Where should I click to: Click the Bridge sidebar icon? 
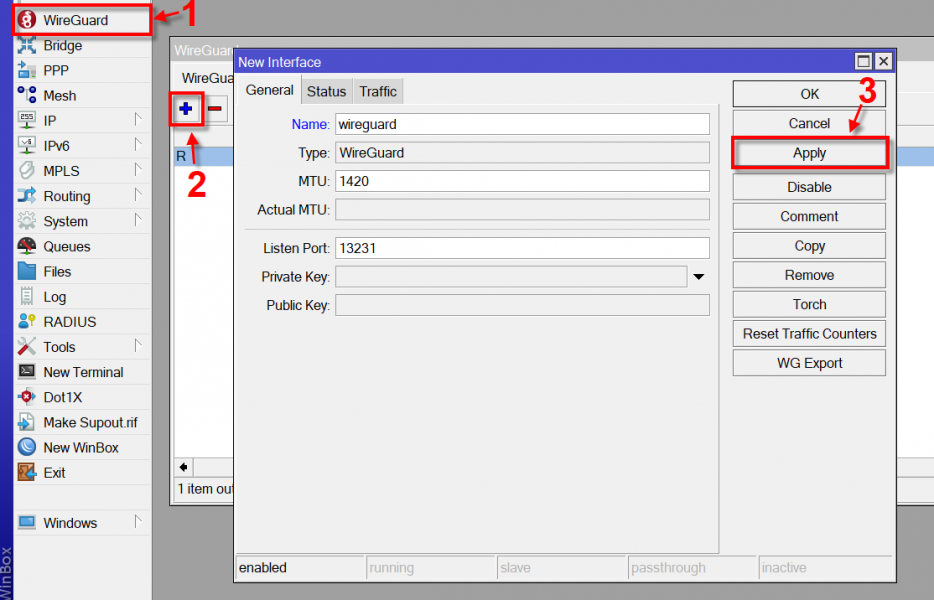27,45
